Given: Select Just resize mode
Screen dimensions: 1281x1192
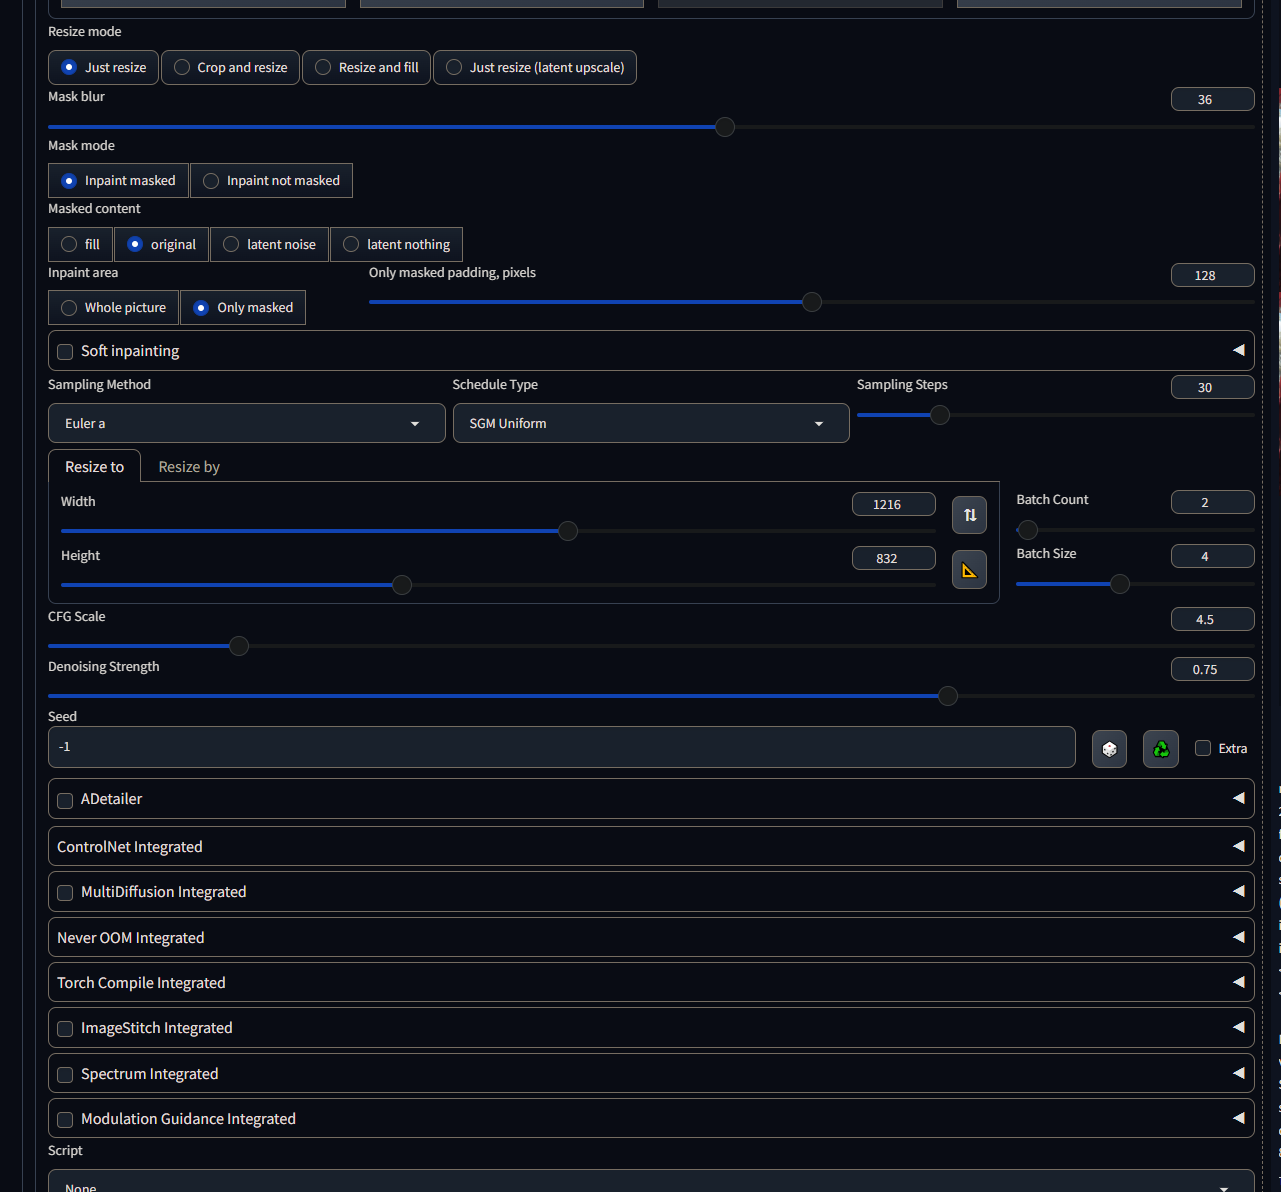Looking at the screenshot, I should (103, 67).
